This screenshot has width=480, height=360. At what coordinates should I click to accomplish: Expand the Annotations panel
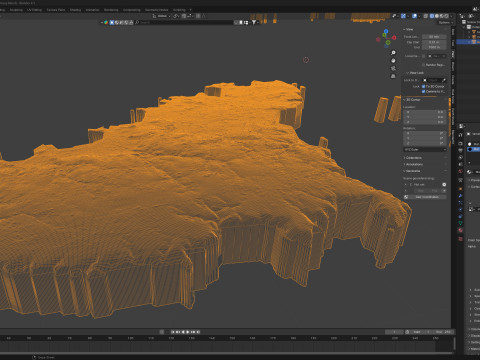click(413, 164)
